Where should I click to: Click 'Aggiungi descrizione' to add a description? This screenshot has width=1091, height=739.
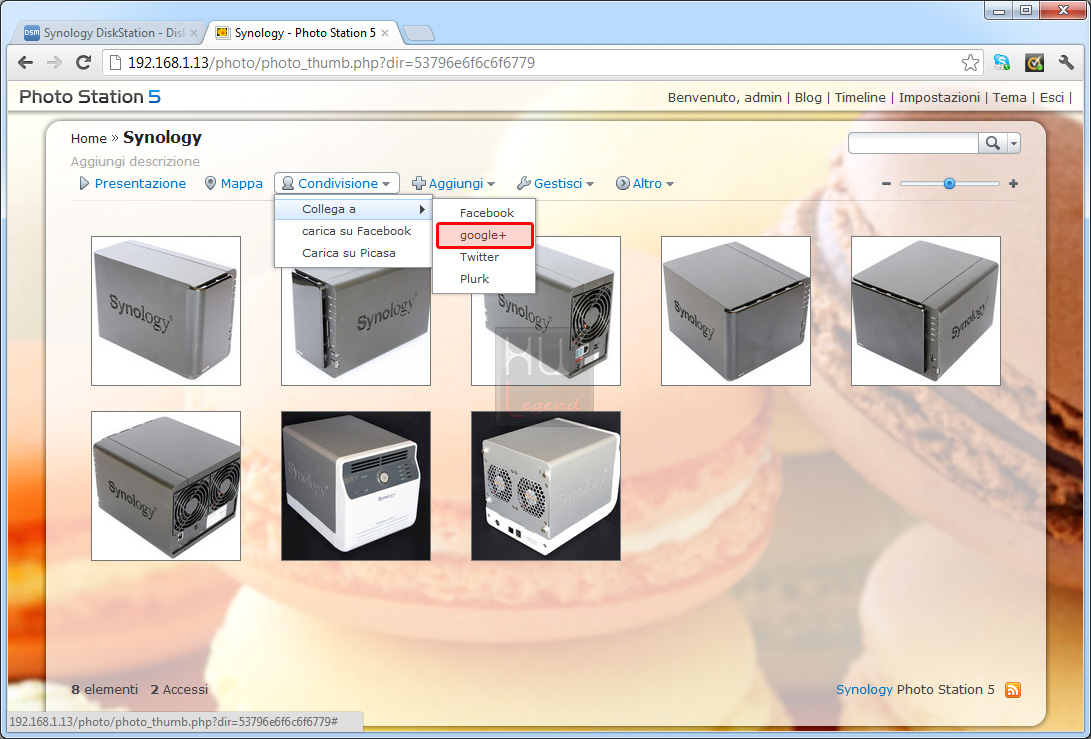tap(135, 161)
